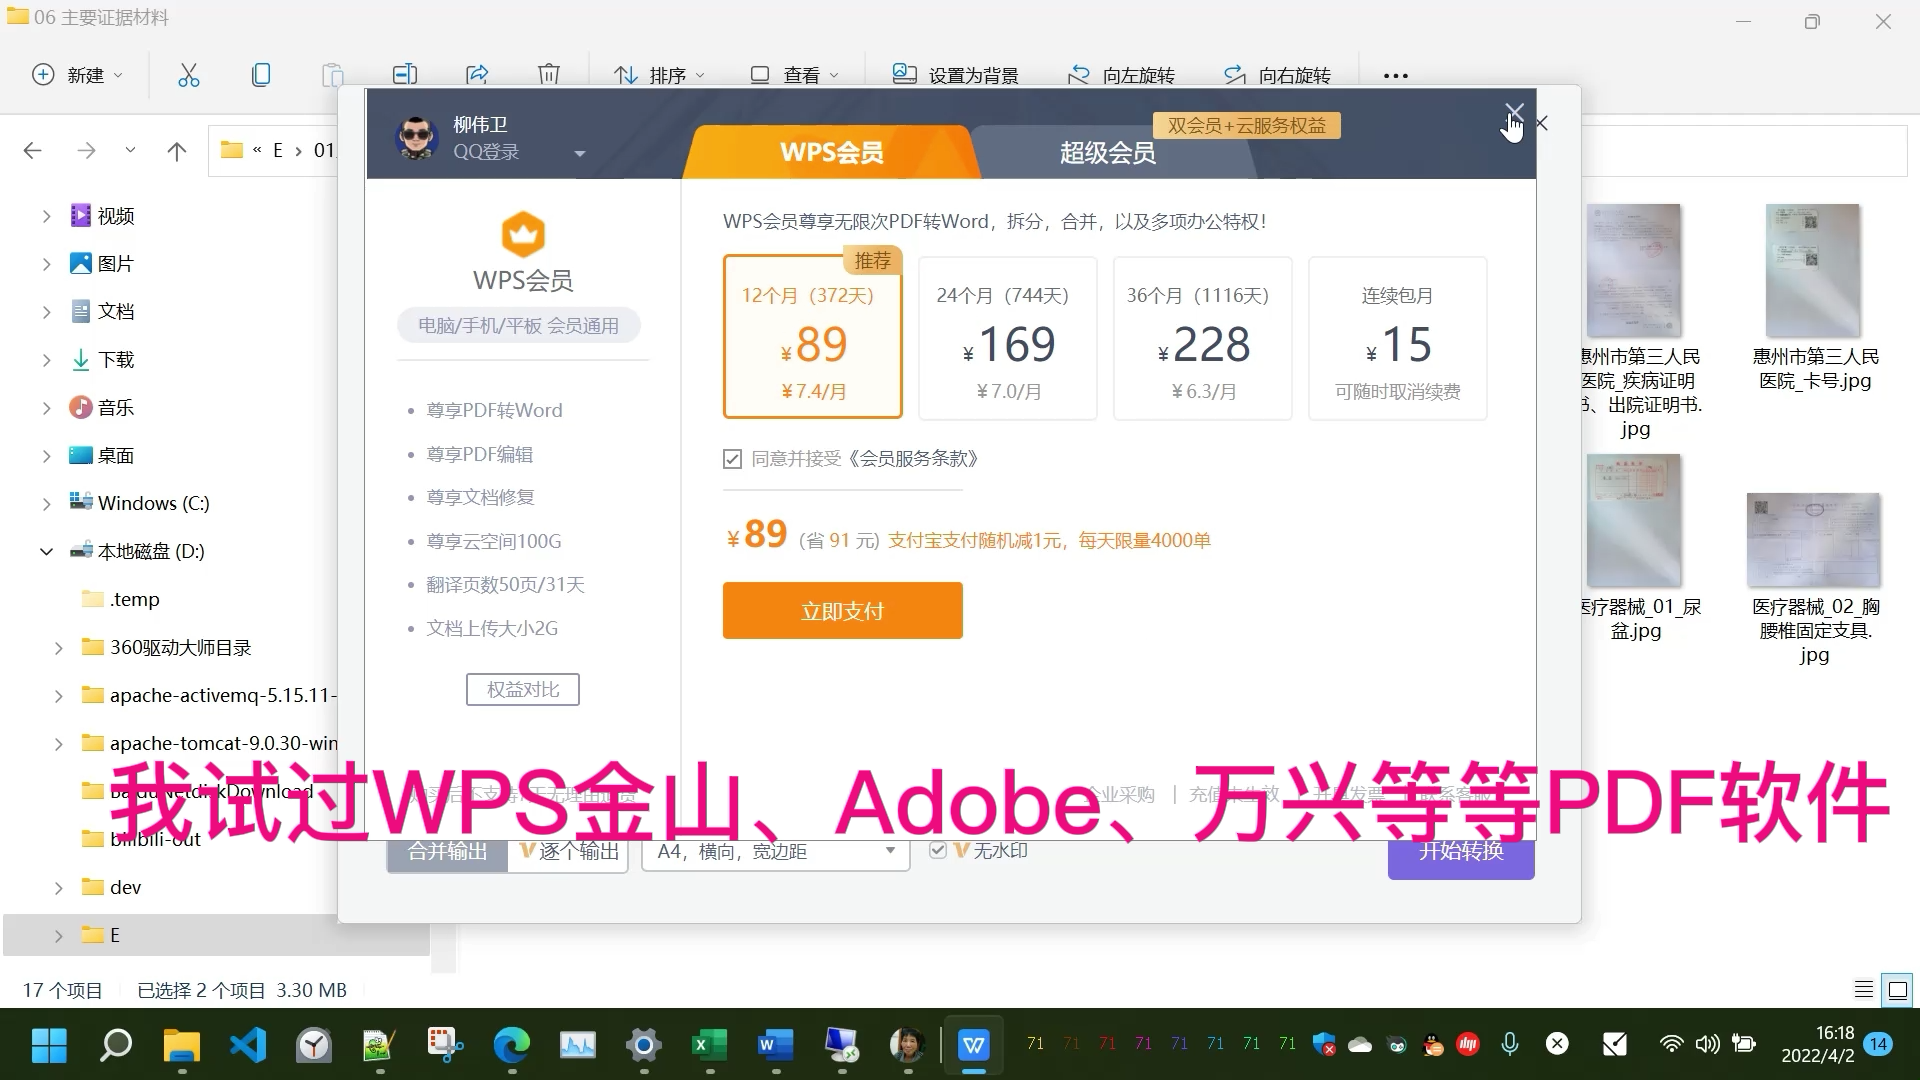The image size is (1920, 1080).
Task: Expand the Windows (C:) drive tree node
Action: [x=46, y=504]
